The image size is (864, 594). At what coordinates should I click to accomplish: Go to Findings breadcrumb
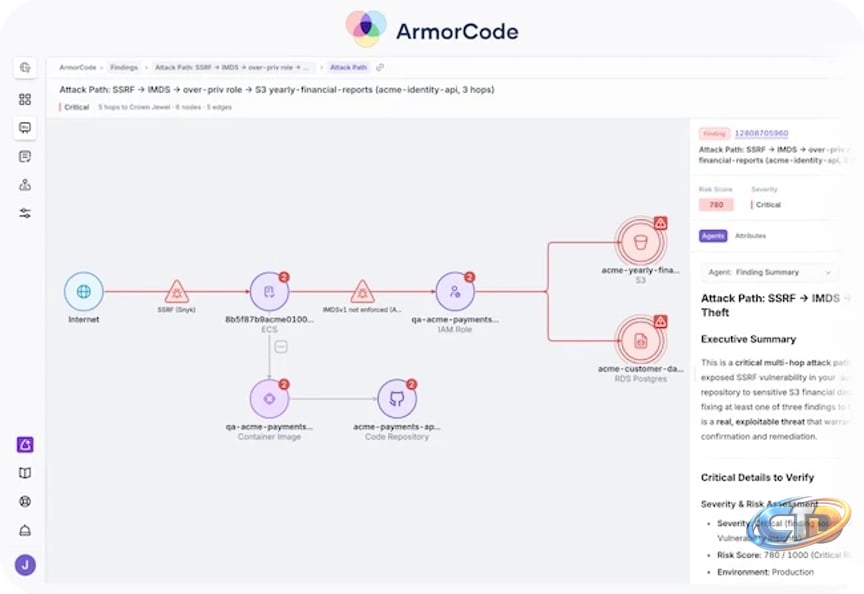(124, 68)
